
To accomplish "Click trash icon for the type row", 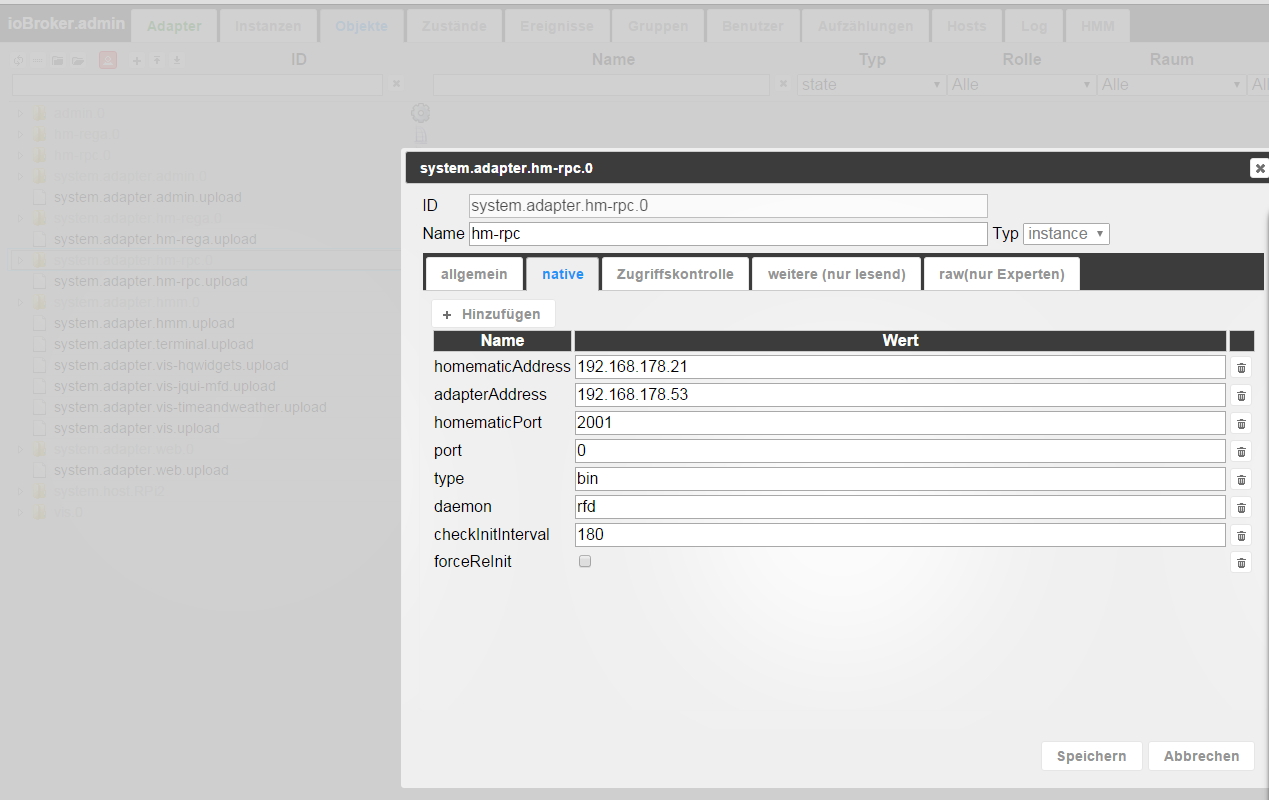I will click(1241, 480).
